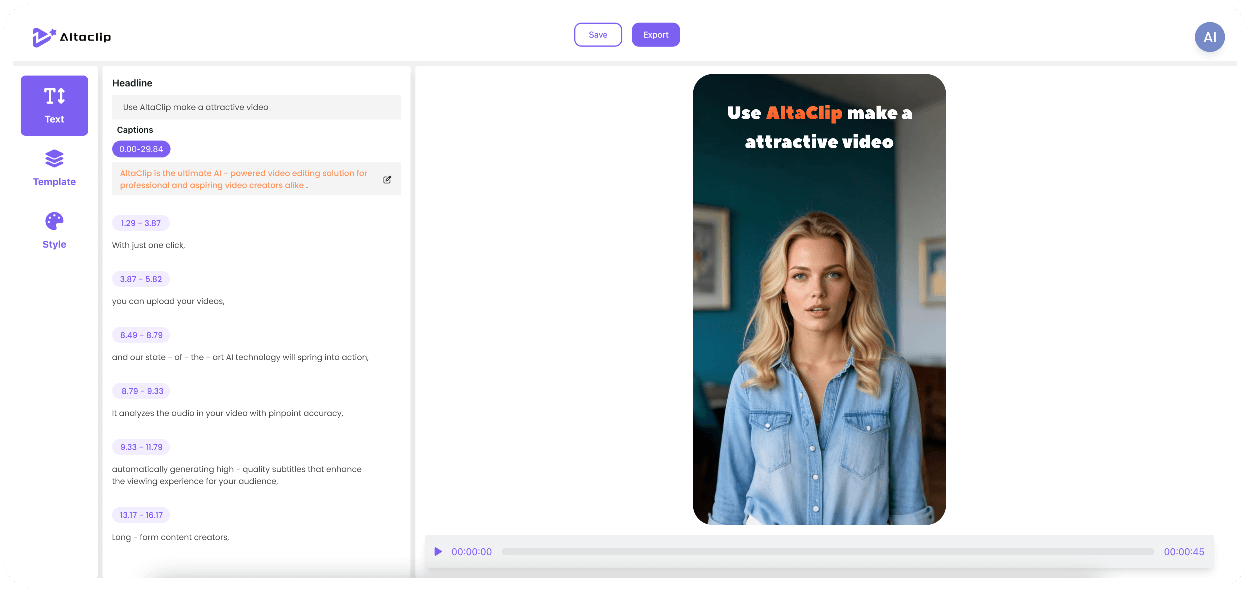Select the 6.49 - 8.79 timestamp chip
The width and height of the screenshot is (1250, 593).
tap(141, 335)
